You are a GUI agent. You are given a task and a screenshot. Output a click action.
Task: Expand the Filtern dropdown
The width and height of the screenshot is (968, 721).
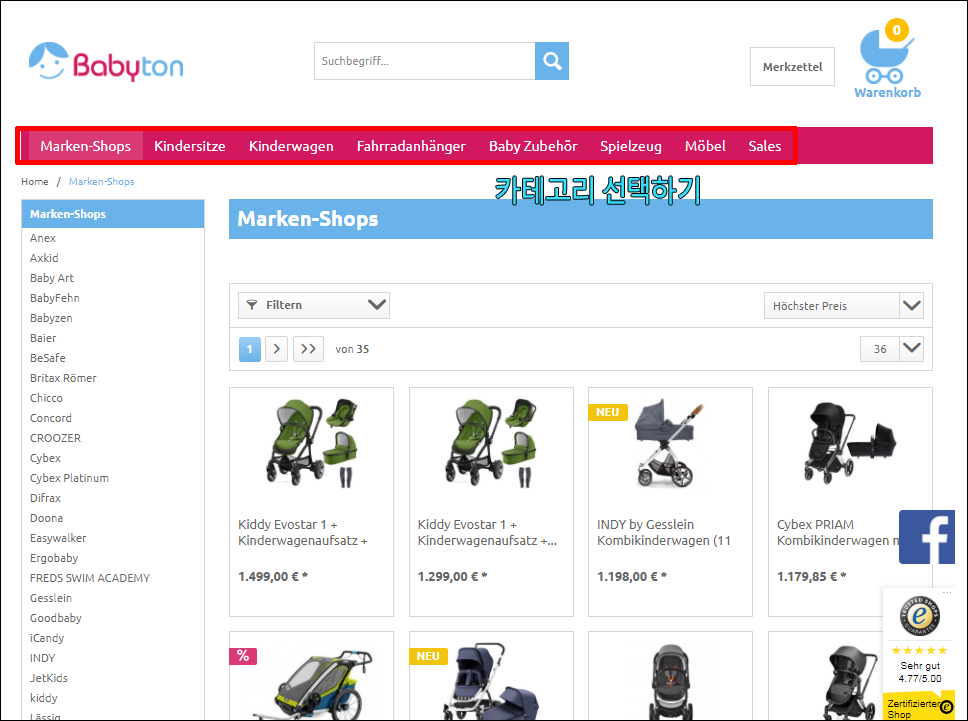(314, 306)
